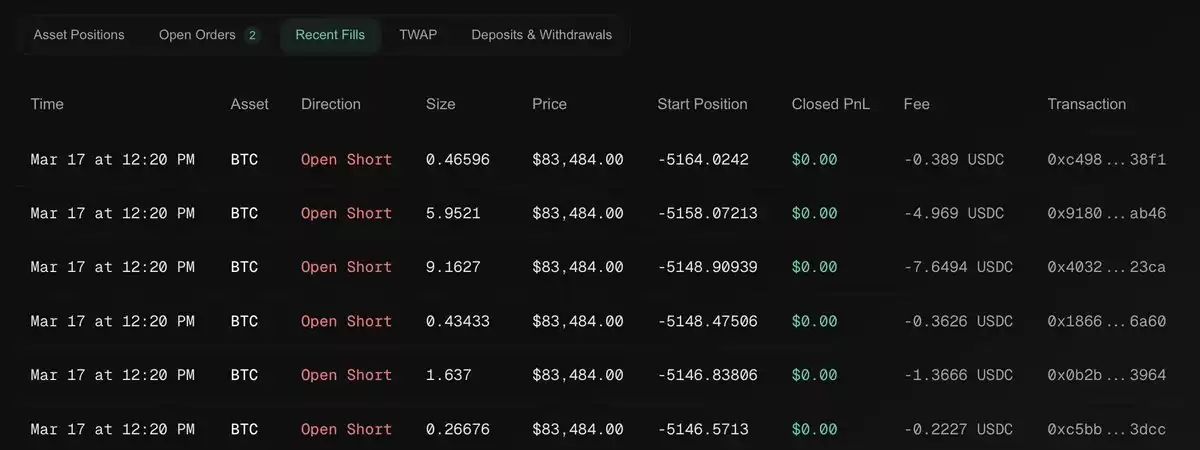Sort by the Time column header
The image size is (1200, 450).
(47, 104)
